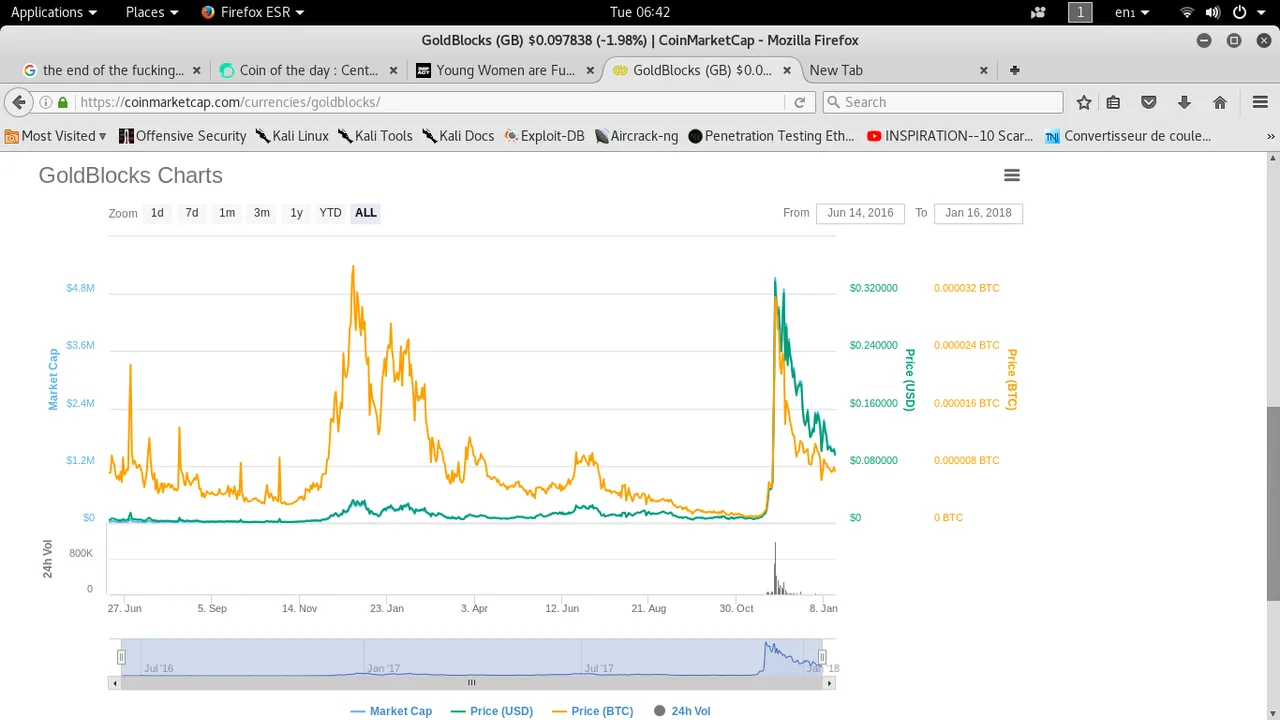Toggle the Price (USD) series in legend
This screenshot has height=720, width=1280.
(x=492, y=711)
